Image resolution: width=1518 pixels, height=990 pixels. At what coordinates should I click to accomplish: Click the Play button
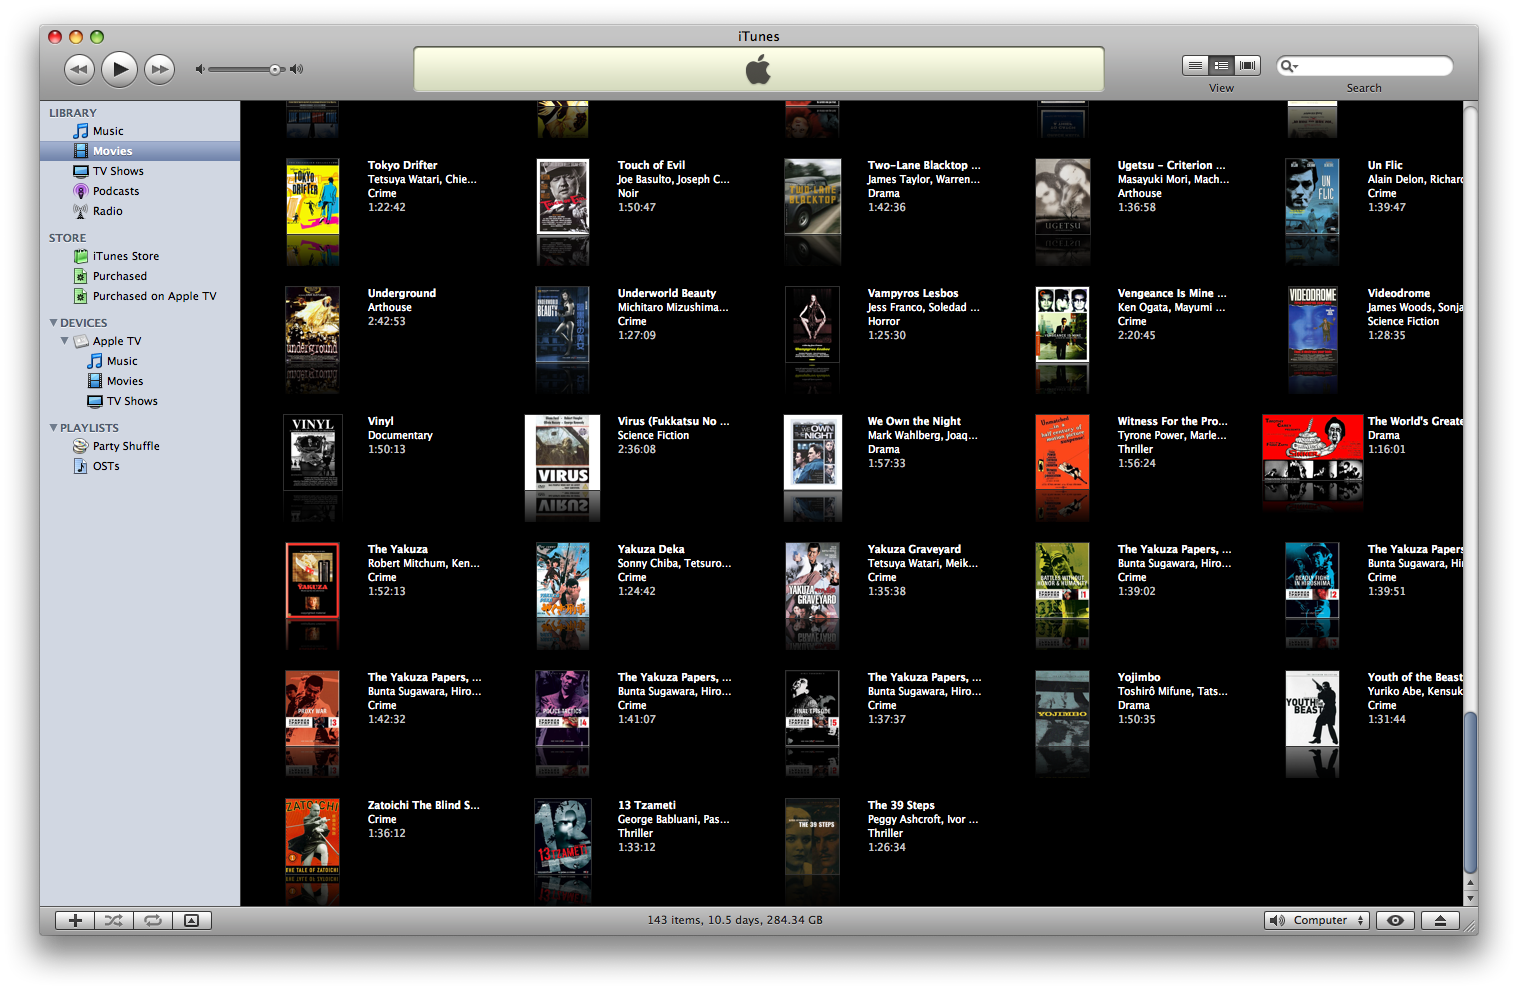[119, 69]
